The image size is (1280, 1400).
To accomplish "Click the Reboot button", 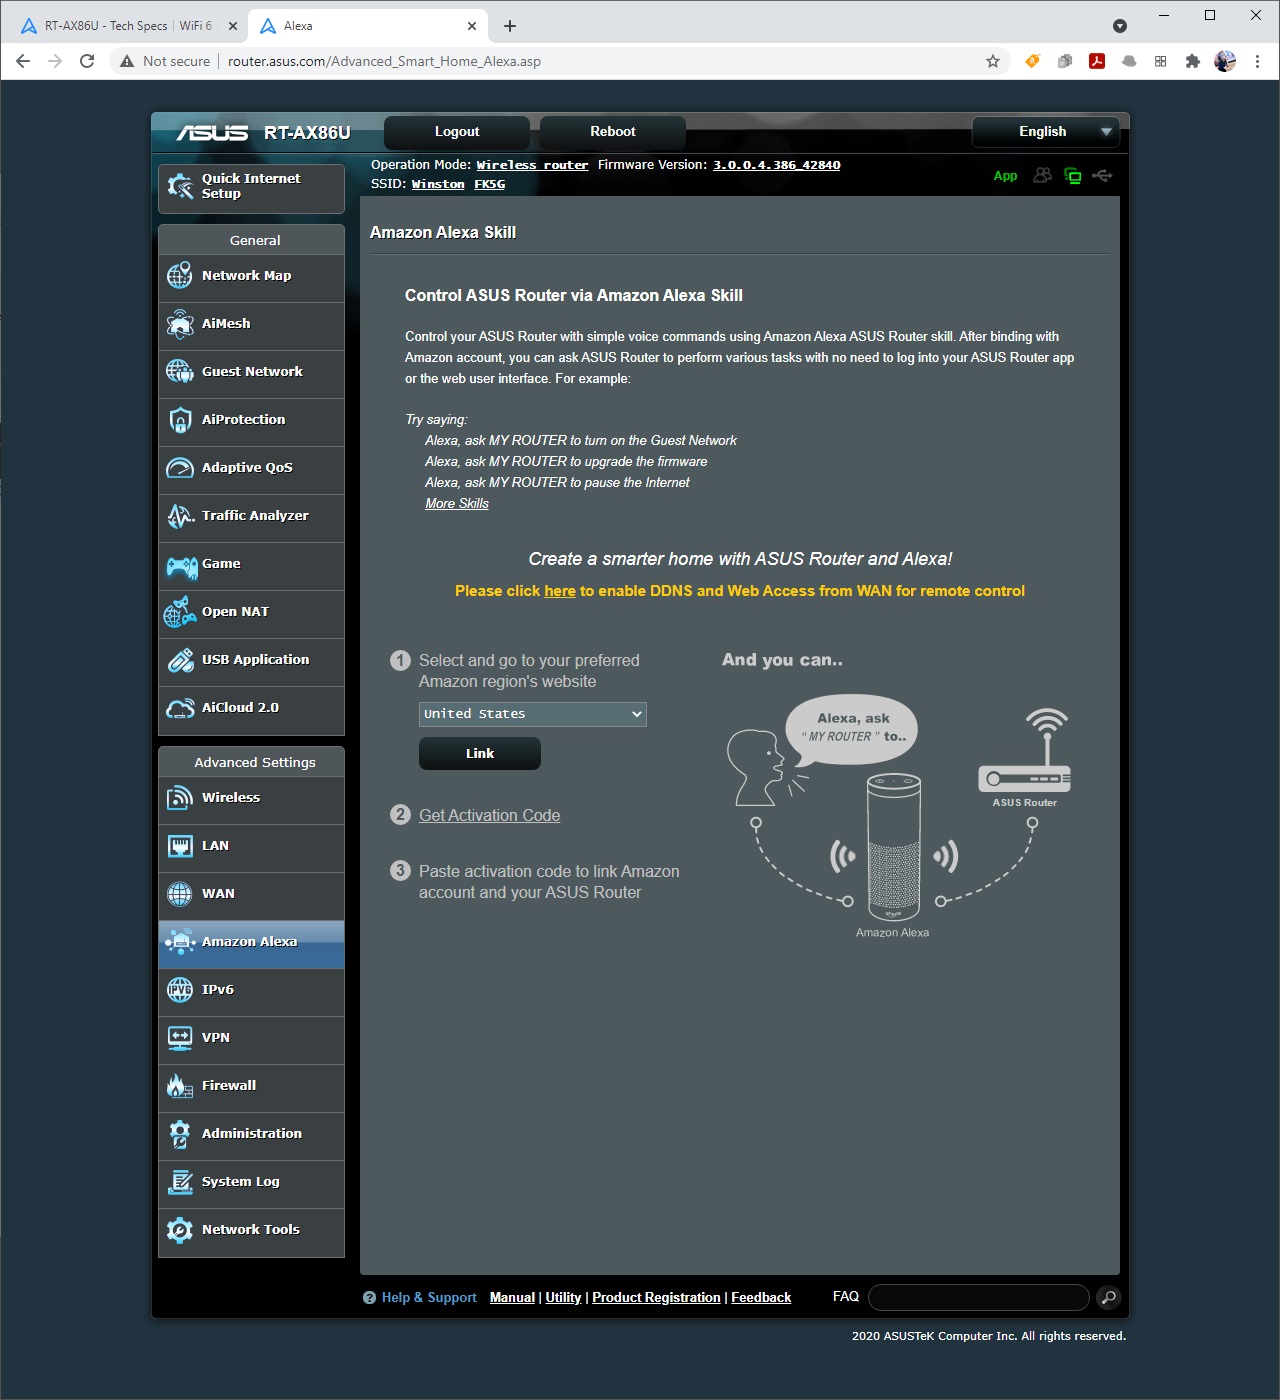I will coord(612,132).
